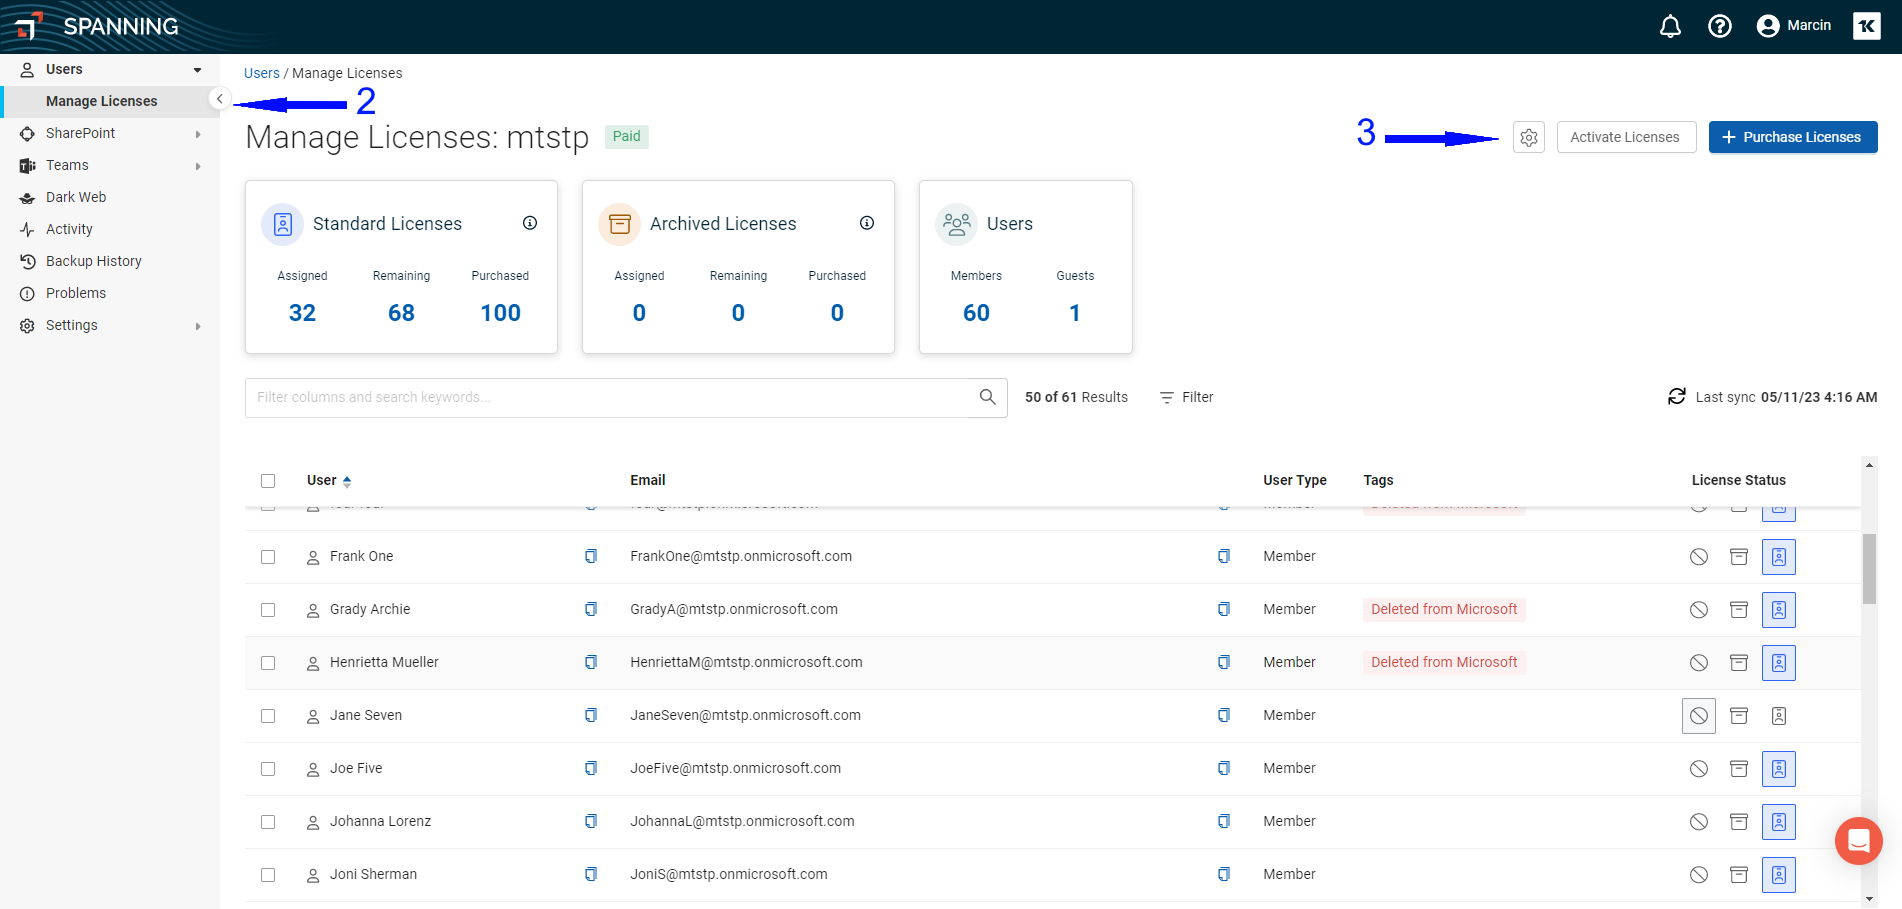Click Joni Sherman's user name
This screenshot has height=909, width=1902.
(373, 874)
